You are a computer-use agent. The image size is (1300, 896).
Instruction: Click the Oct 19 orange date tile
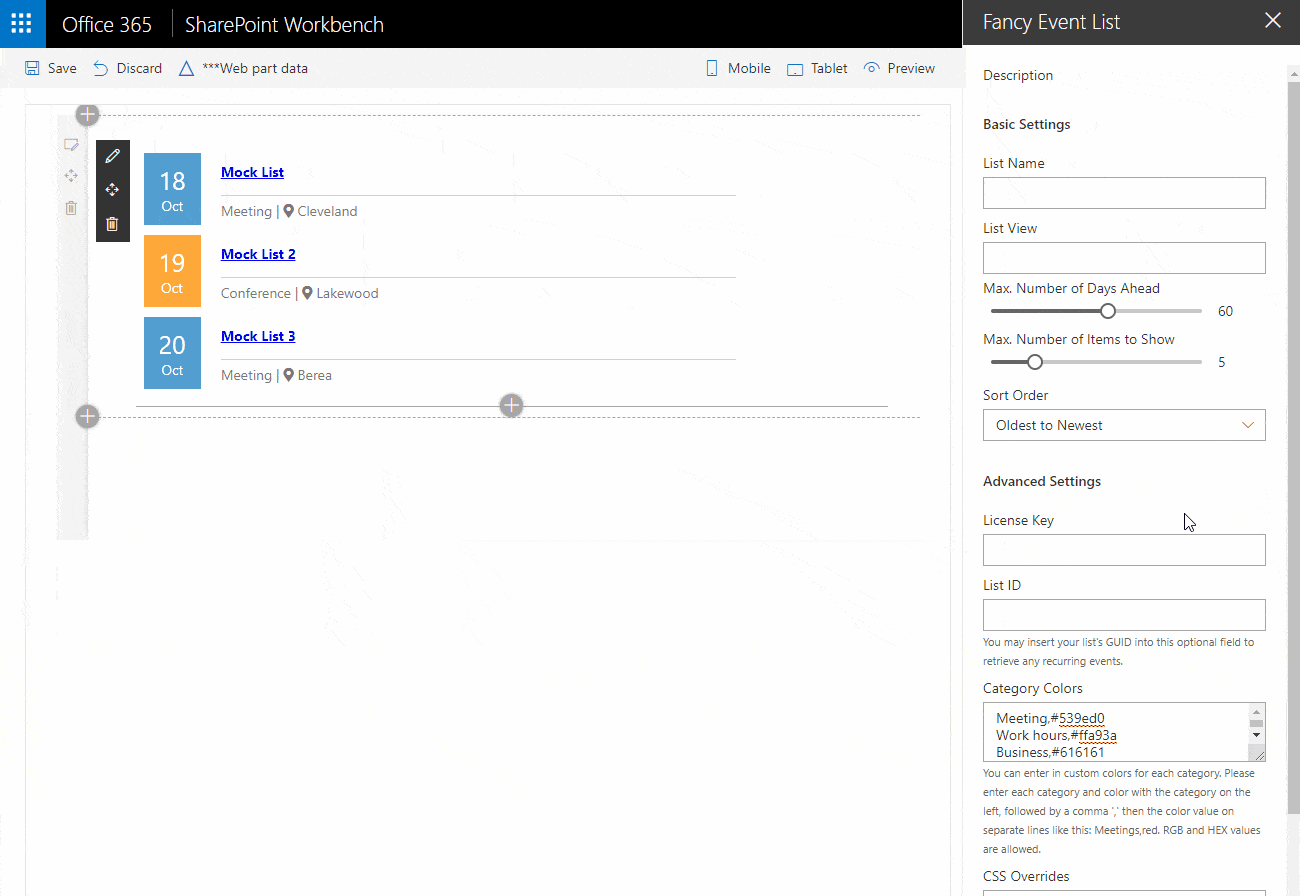[172, 271]
